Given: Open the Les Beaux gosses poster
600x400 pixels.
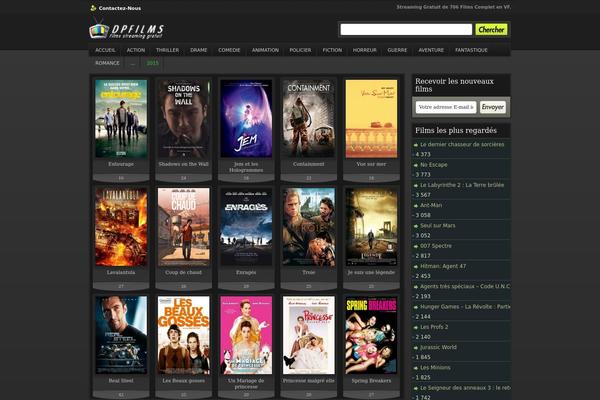Looking at the screenshot, I should (x=184, y=335).
